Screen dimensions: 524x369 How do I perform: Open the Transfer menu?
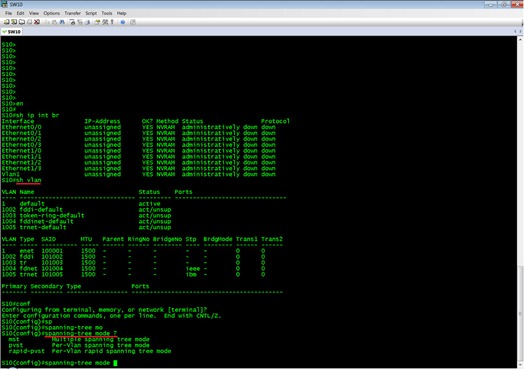[73, 13]
